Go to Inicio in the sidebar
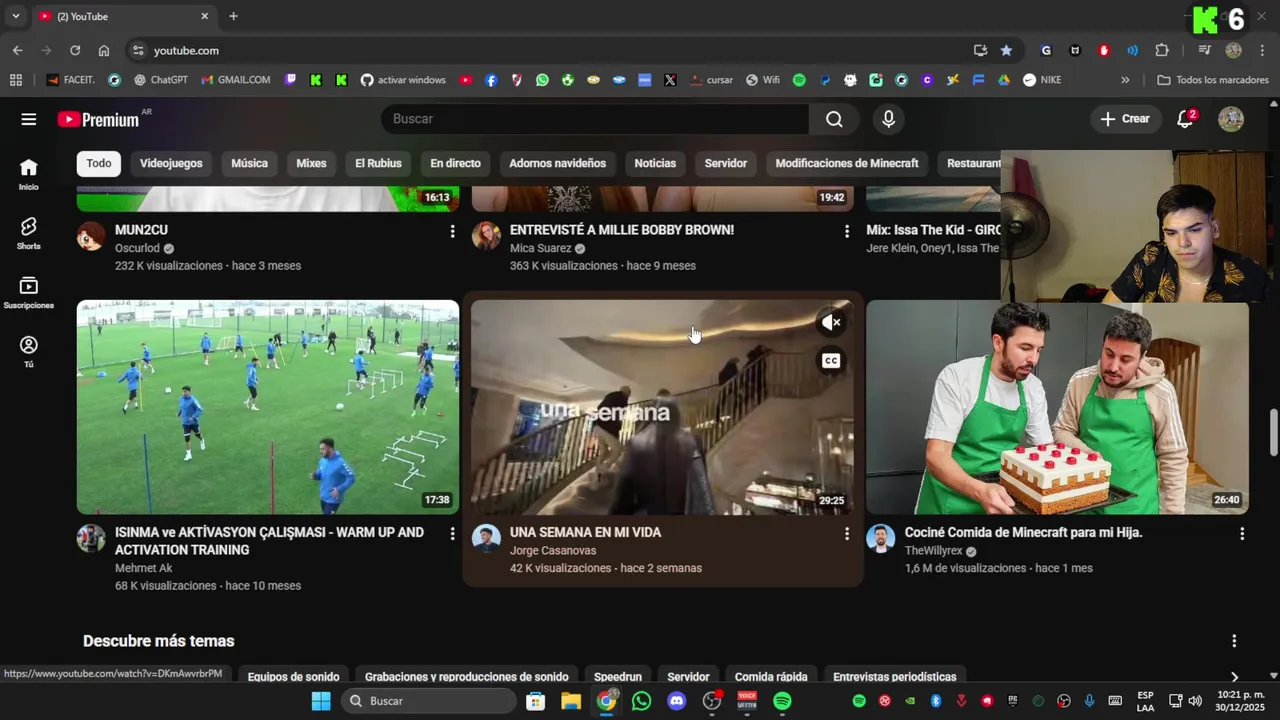The width and height of the screenshot is (1280, 720). tap(28, 174)
